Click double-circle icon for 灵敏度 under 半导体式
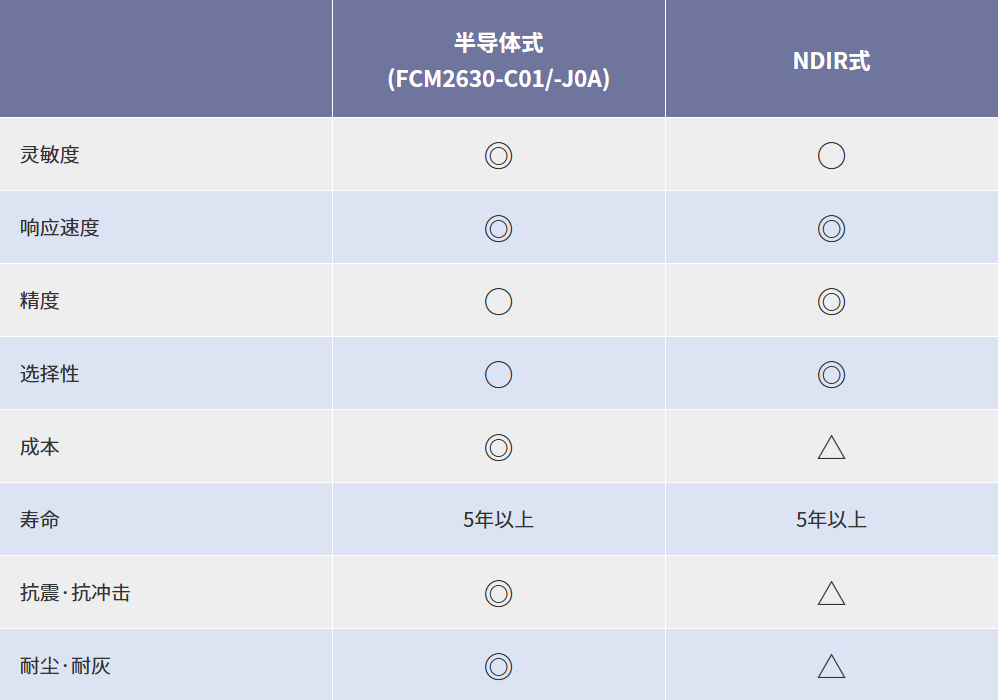999x700 pixels. click(x=498, y=155)
